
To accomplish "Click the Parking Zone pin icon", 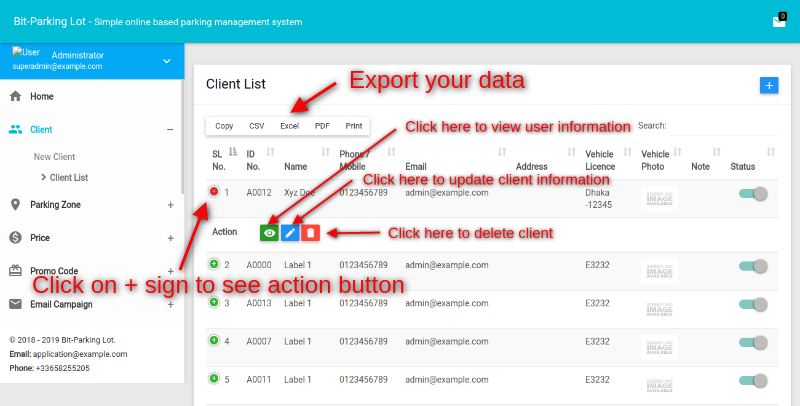I will click(15, 204).
